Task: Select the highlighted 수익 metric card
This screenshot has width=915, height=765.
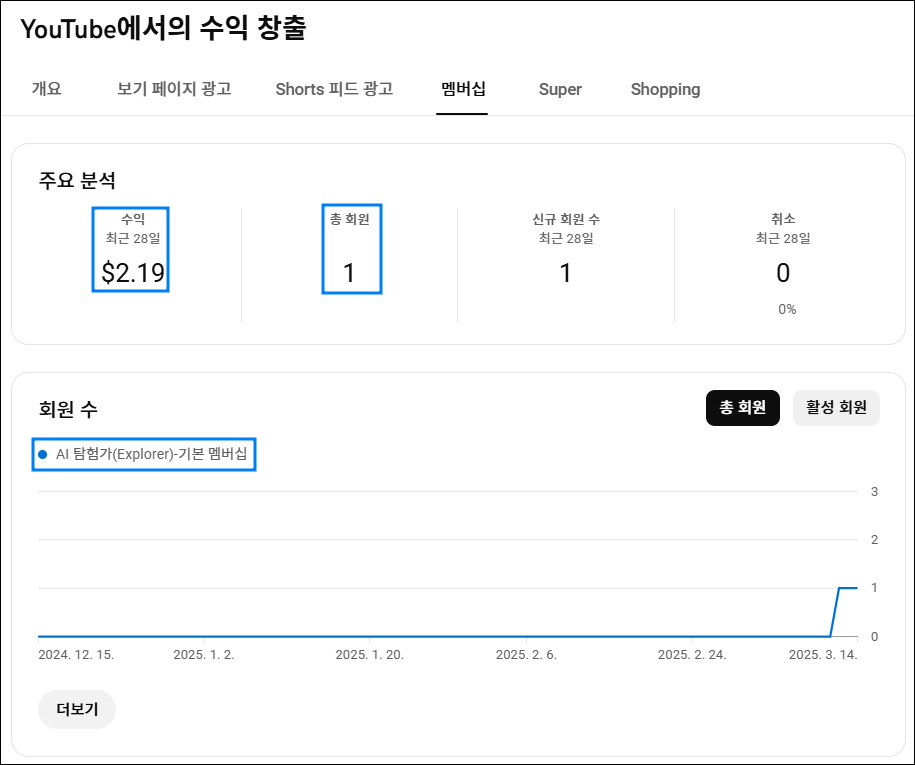Action: tap(131, 249)
